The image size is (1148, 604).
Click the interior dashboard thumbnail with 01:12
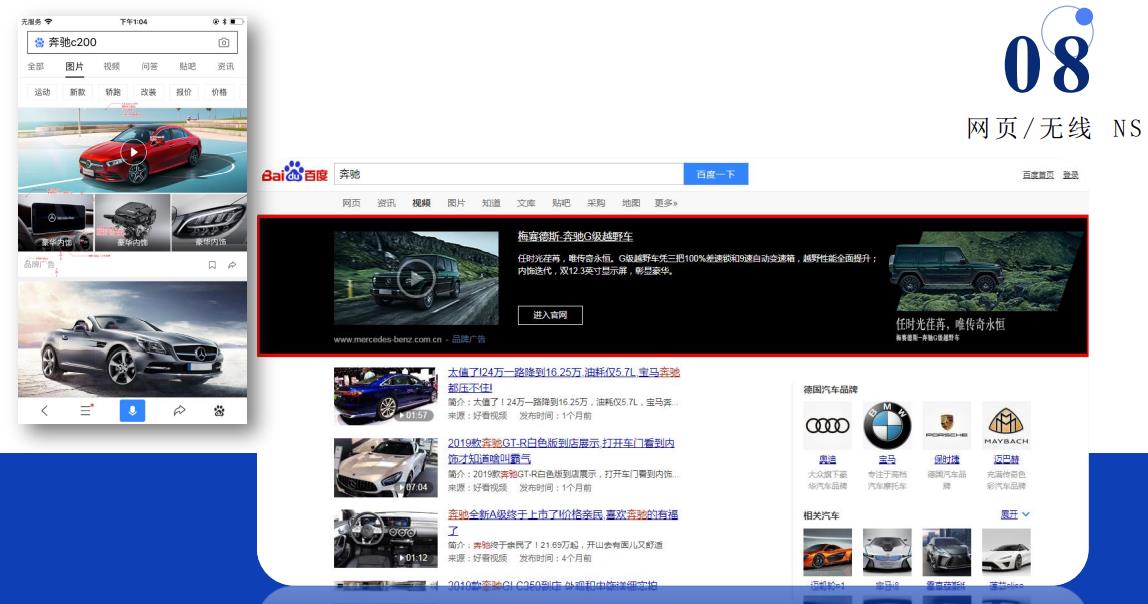386,539
